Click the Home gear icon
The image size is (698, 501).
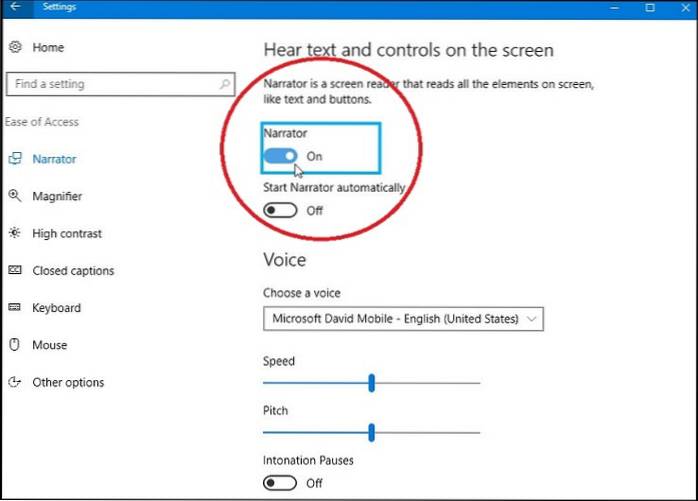click(15, 47)
